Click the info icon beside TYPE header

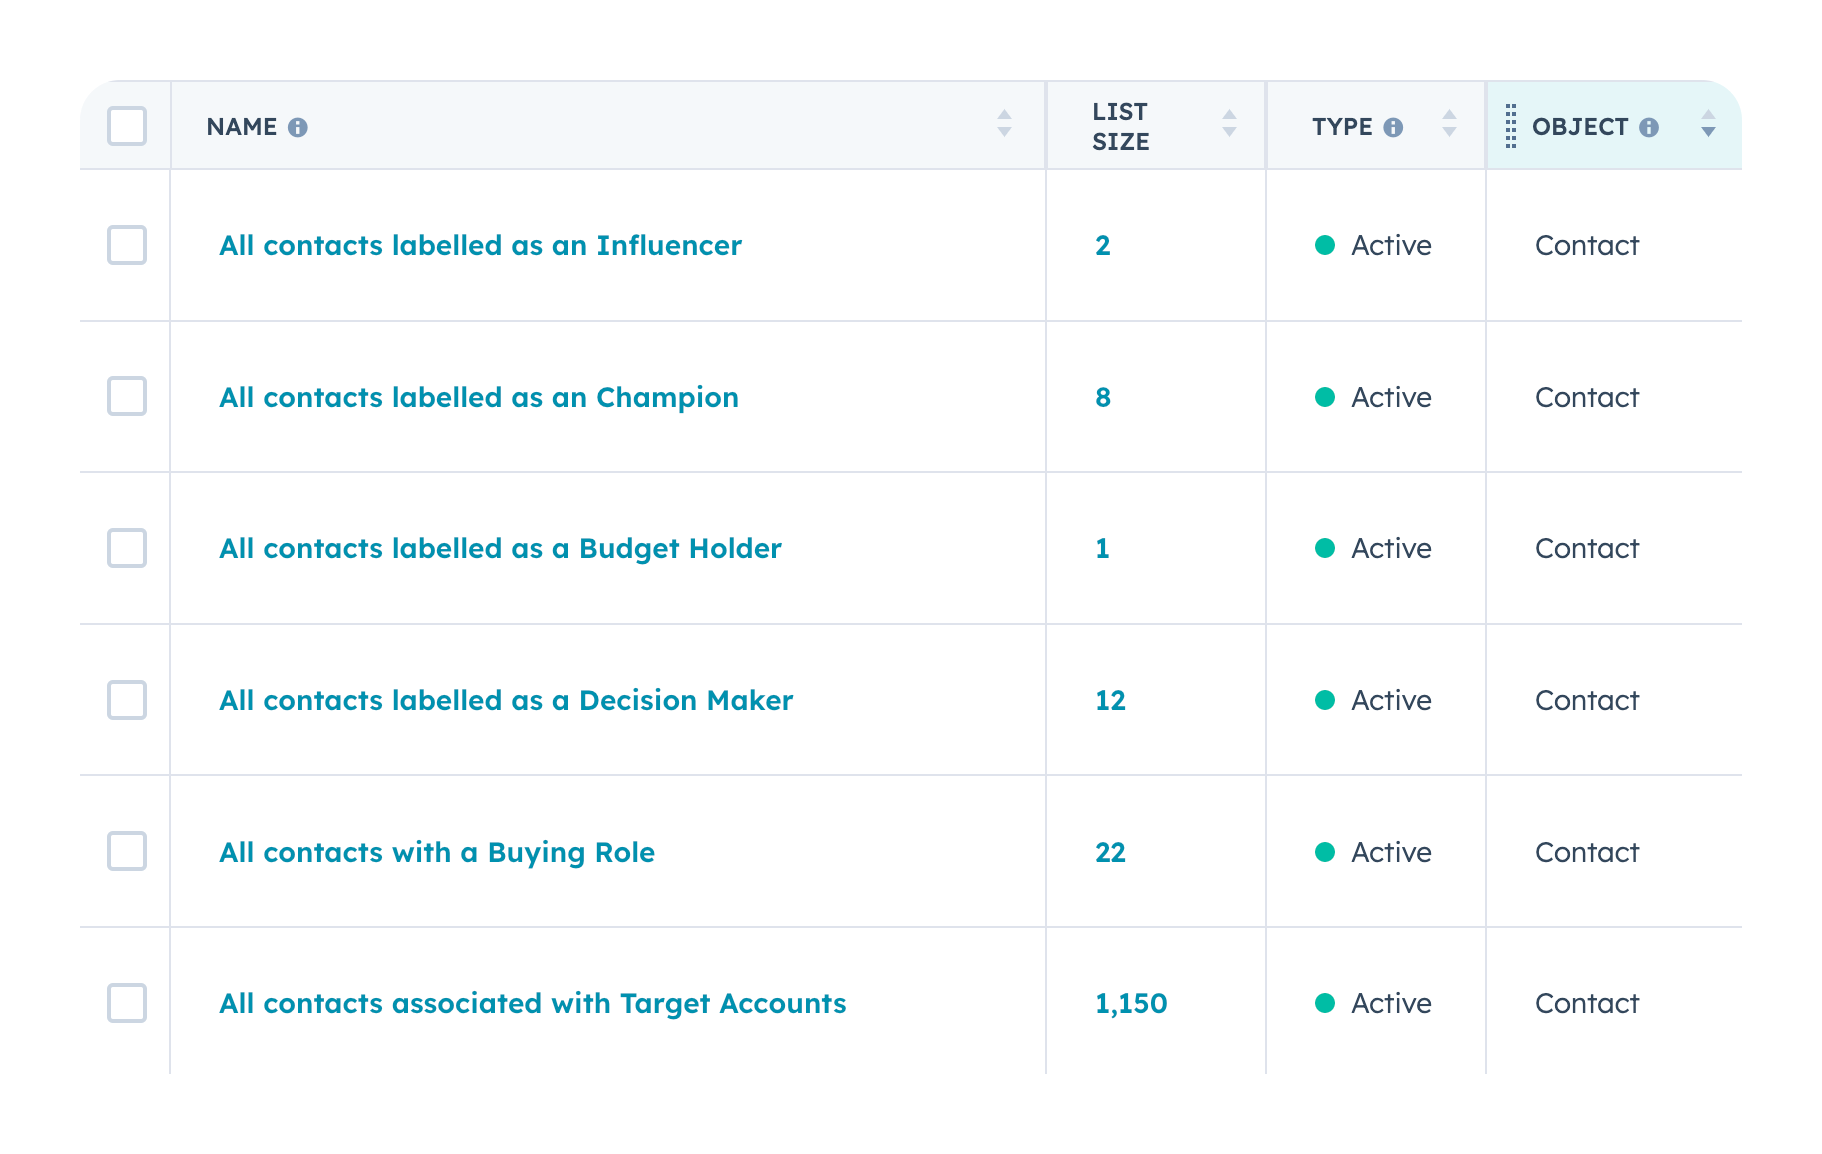tap(1395, 127)
